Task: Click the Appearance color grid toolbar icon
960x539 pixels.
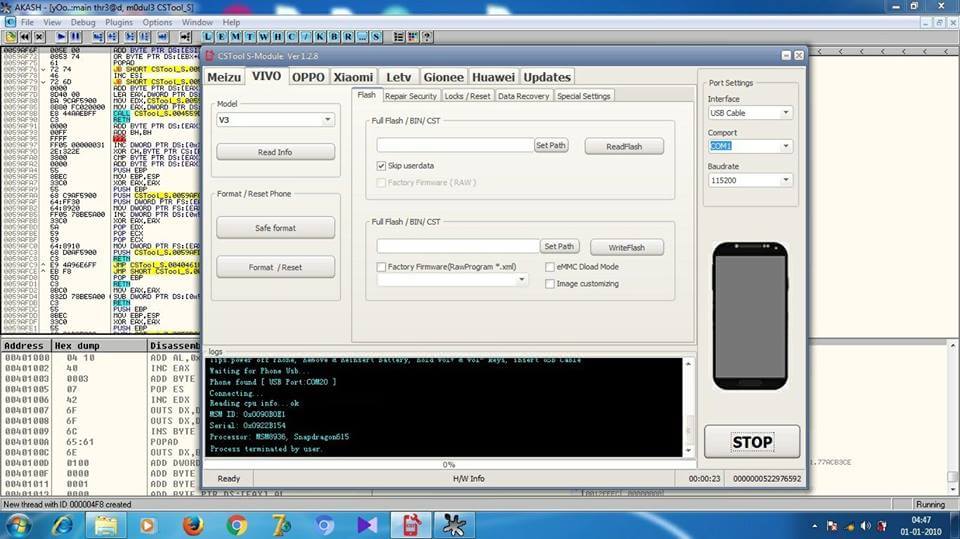Action: pos(413,37)
